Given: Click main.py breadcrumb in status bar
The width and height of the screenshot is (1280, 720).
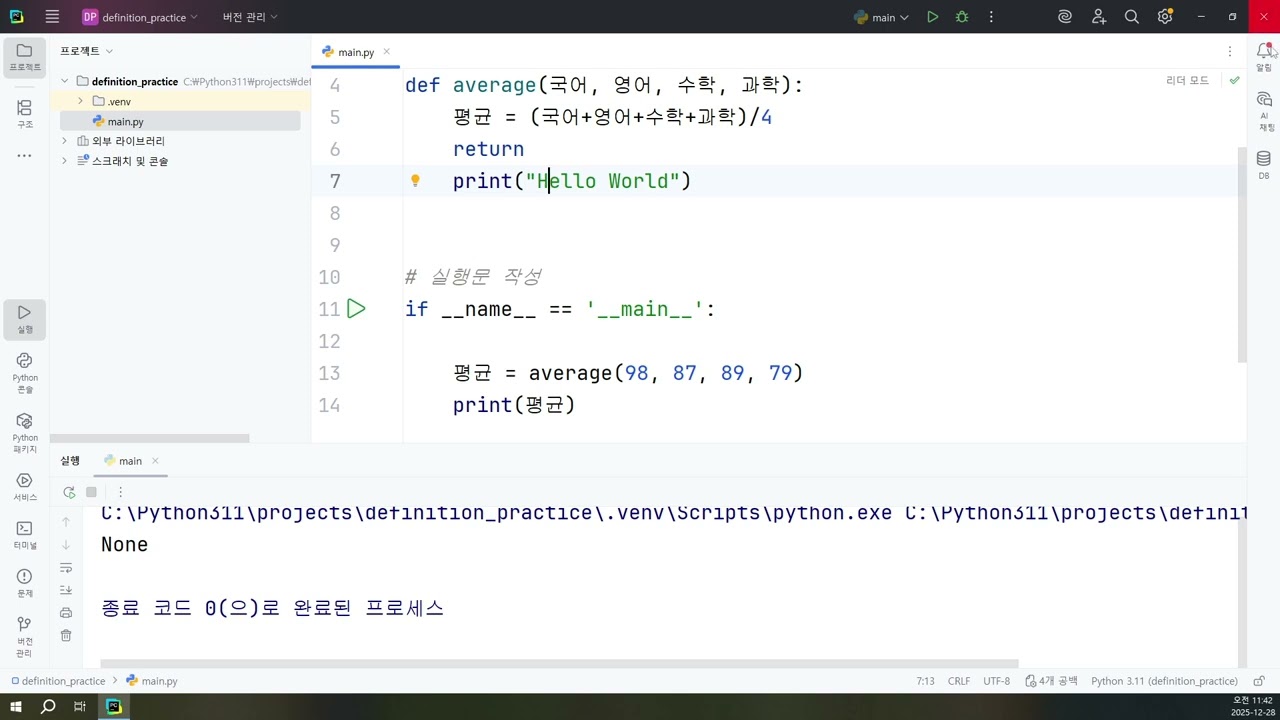Looking at the screenshot, I should point(152,681).
